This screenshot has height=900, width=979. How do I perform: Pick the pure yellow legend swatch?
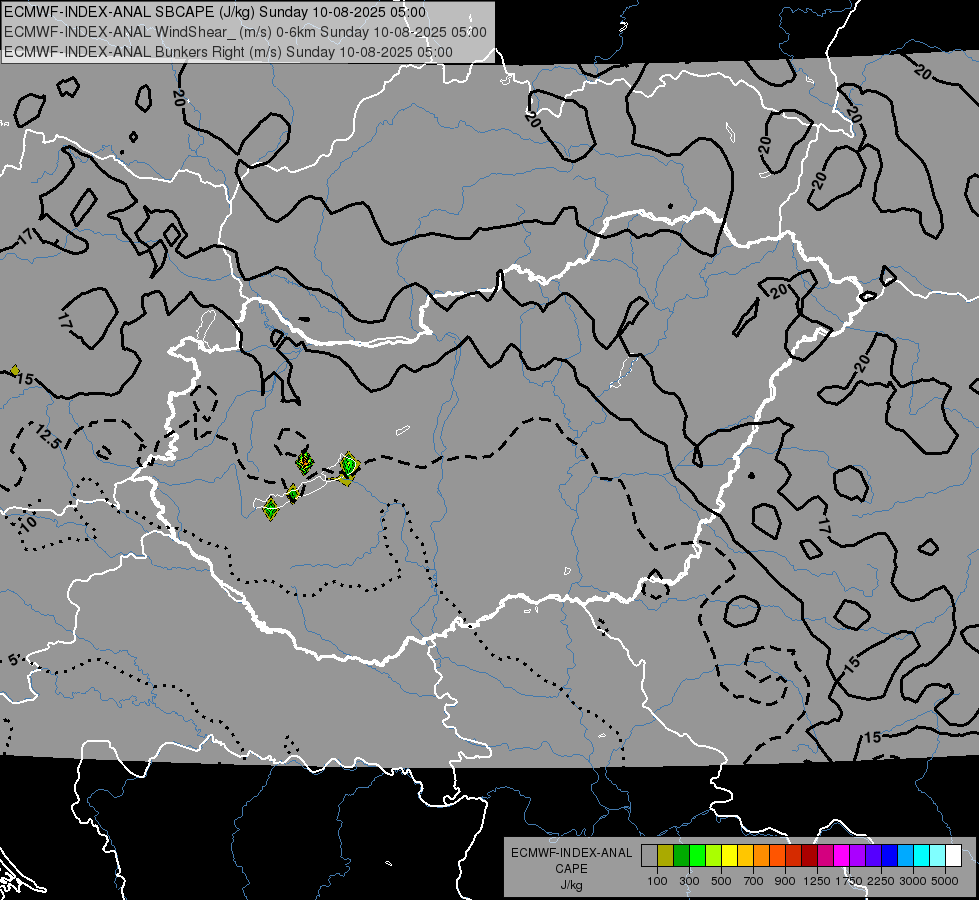(729, 856)
